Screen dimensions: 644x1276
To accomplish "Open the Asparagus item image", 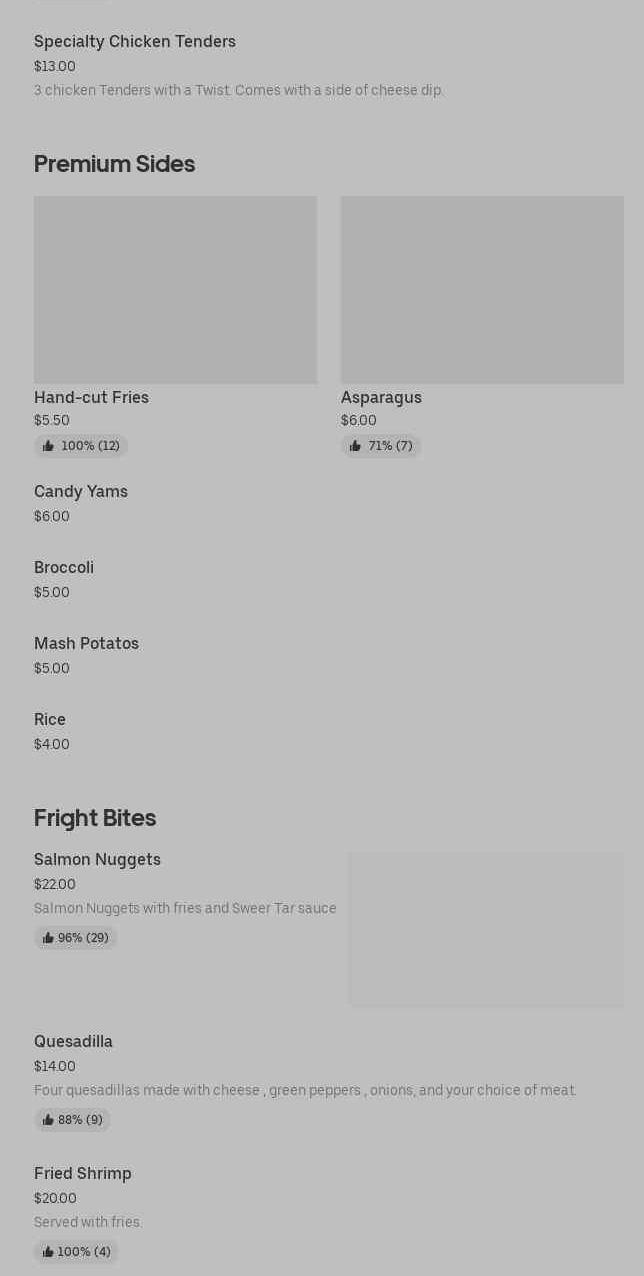I will pos(482,289).
